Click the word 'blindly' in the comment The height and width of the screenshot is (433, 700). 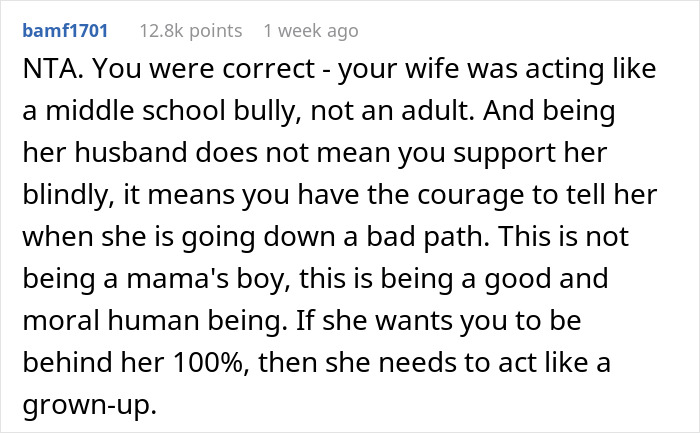(67, 196)
